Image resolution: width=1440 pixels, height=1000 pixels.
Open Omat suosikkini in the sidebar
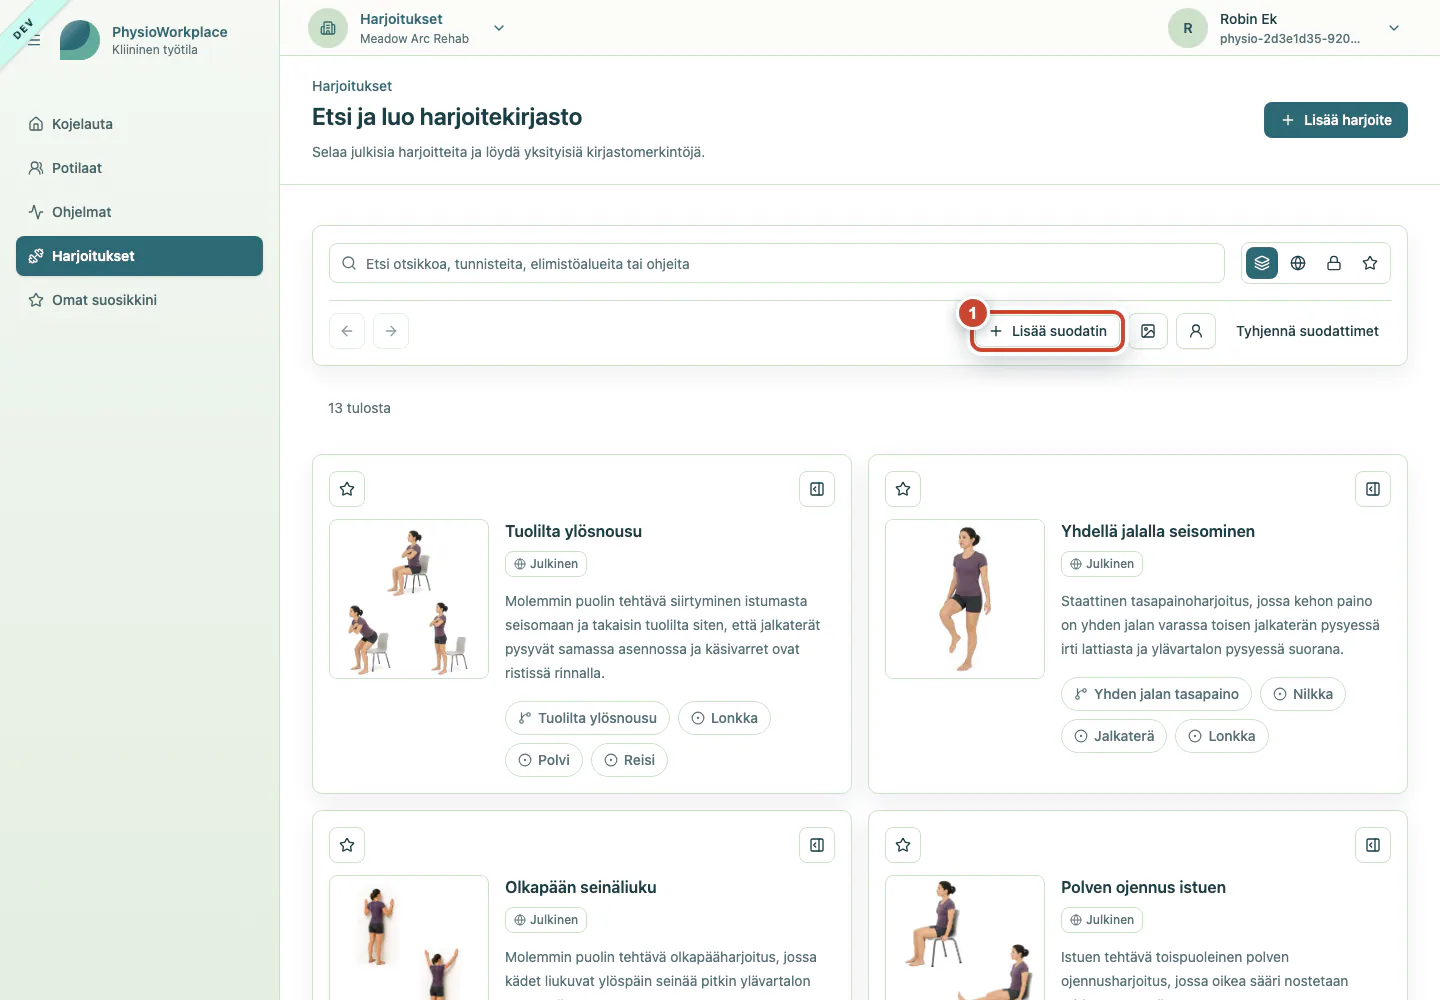(x=139, y=300)
